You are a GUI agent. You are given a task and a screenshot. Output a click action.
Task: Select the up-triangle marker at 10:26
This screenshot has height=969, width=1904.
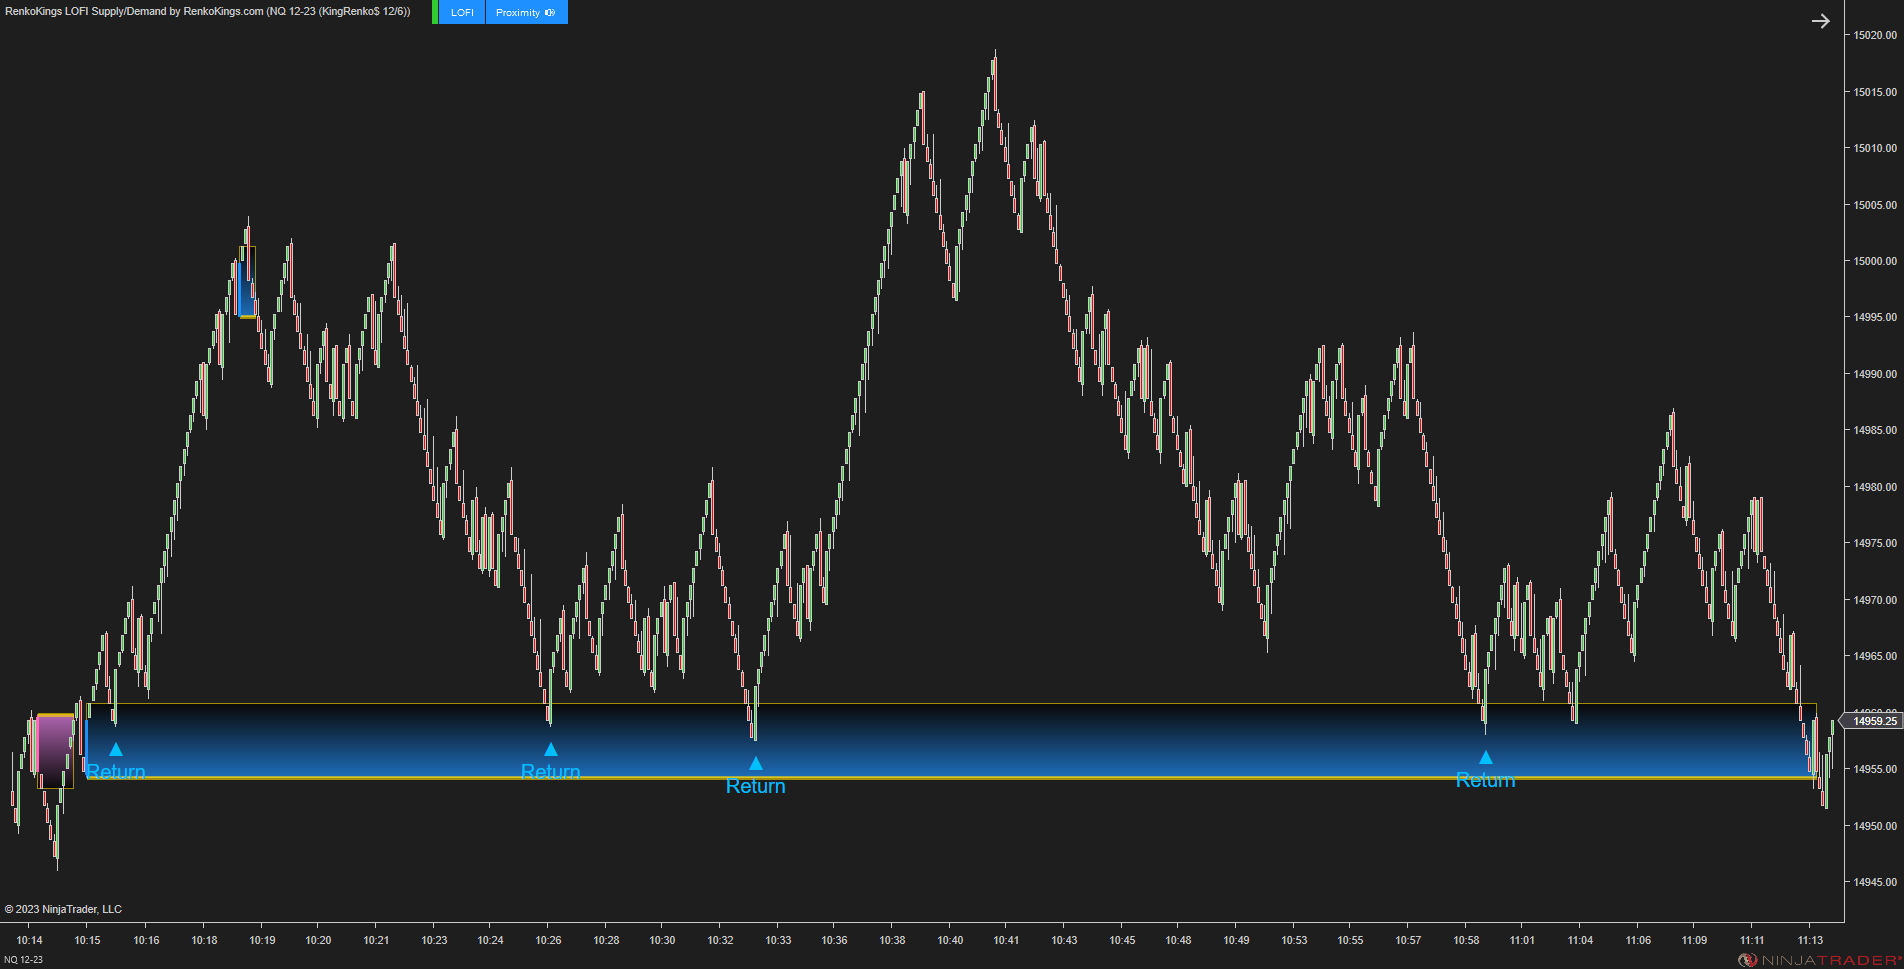coord(550,747)
